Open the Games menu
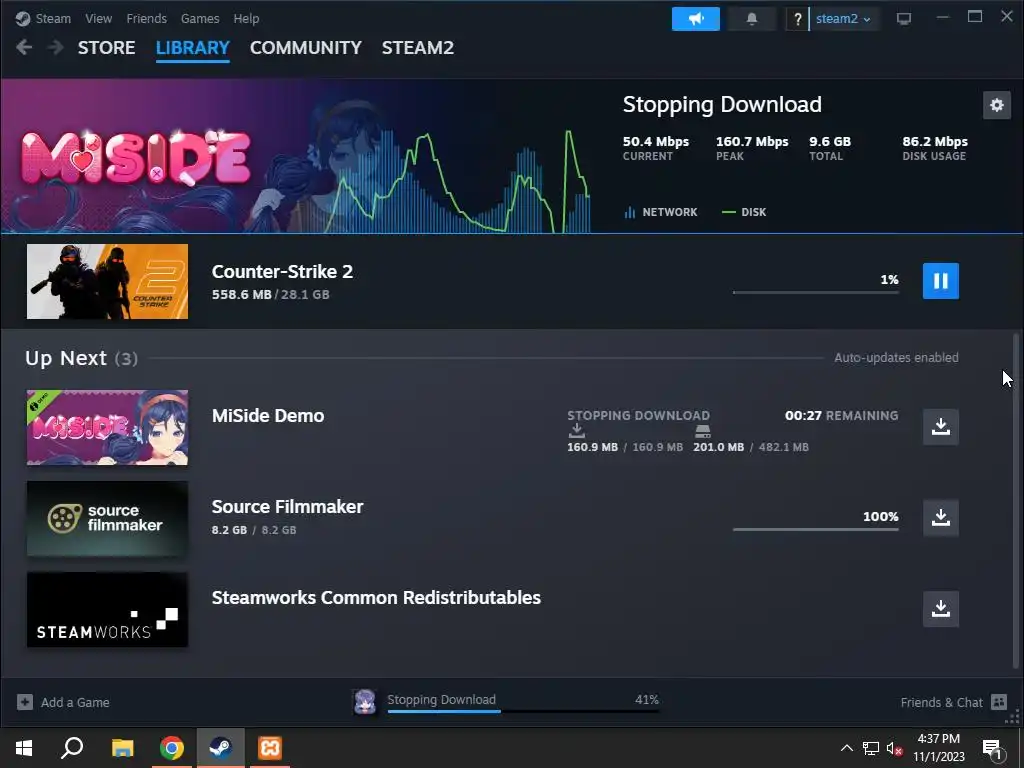Screen dimensions: 1024x768 [200, 18]
